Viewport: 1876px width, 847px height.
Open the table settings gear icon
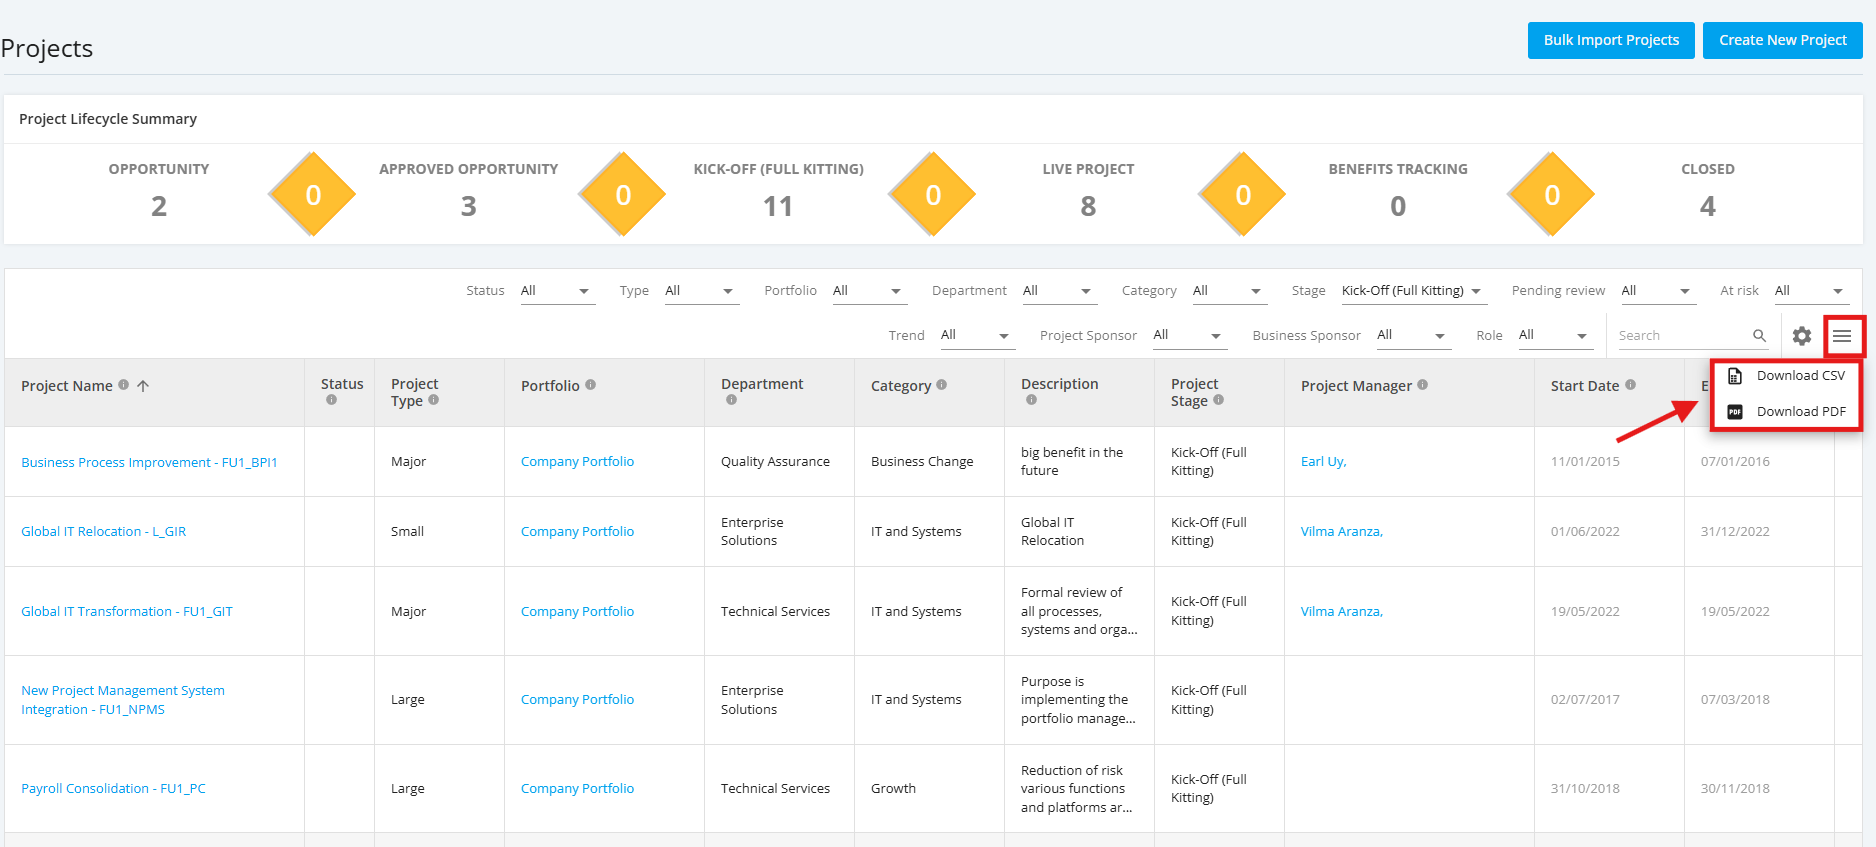click(x=1802, y=336)
